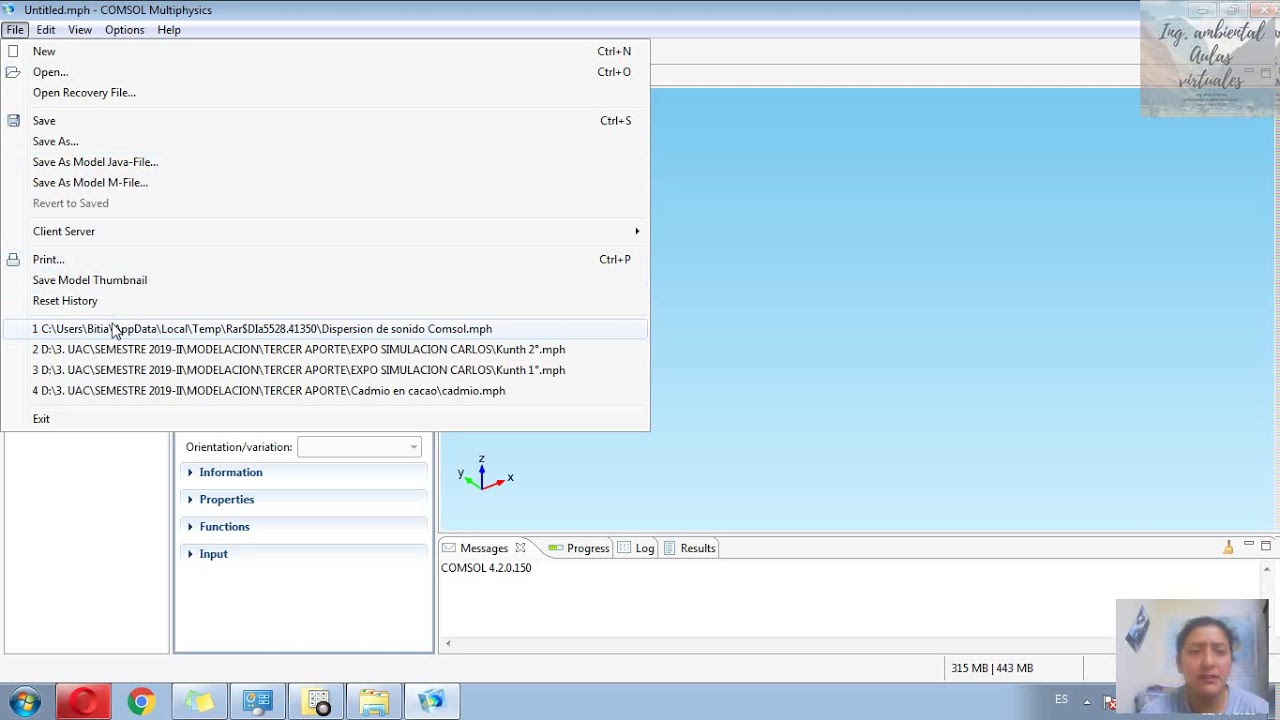The height and width of the screenshot is (720, 1280).
Task: Click the Action Center flag icon
Action: [x=1109, y=701]
